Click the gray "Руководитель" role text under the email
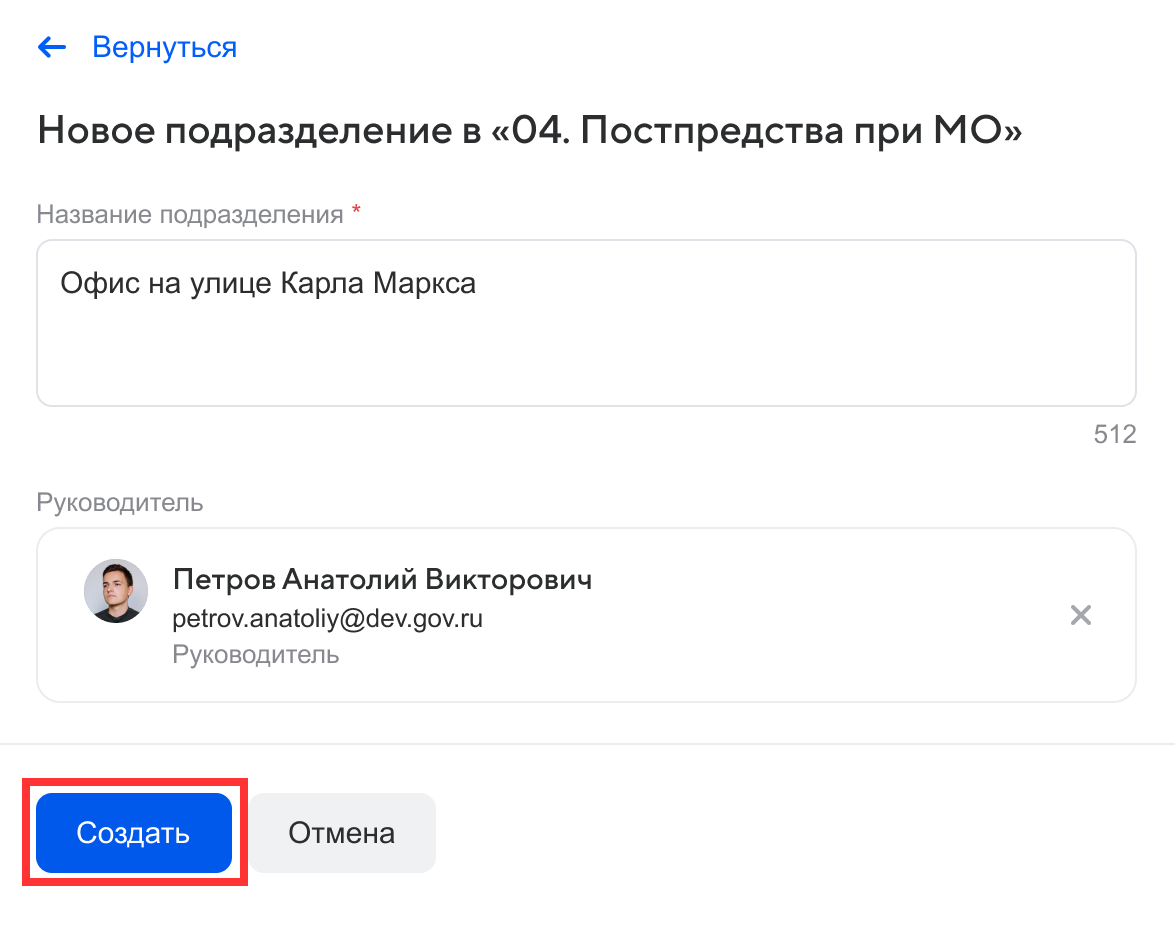Viewport: 1175px width, 926px height. tap(256, 655)
